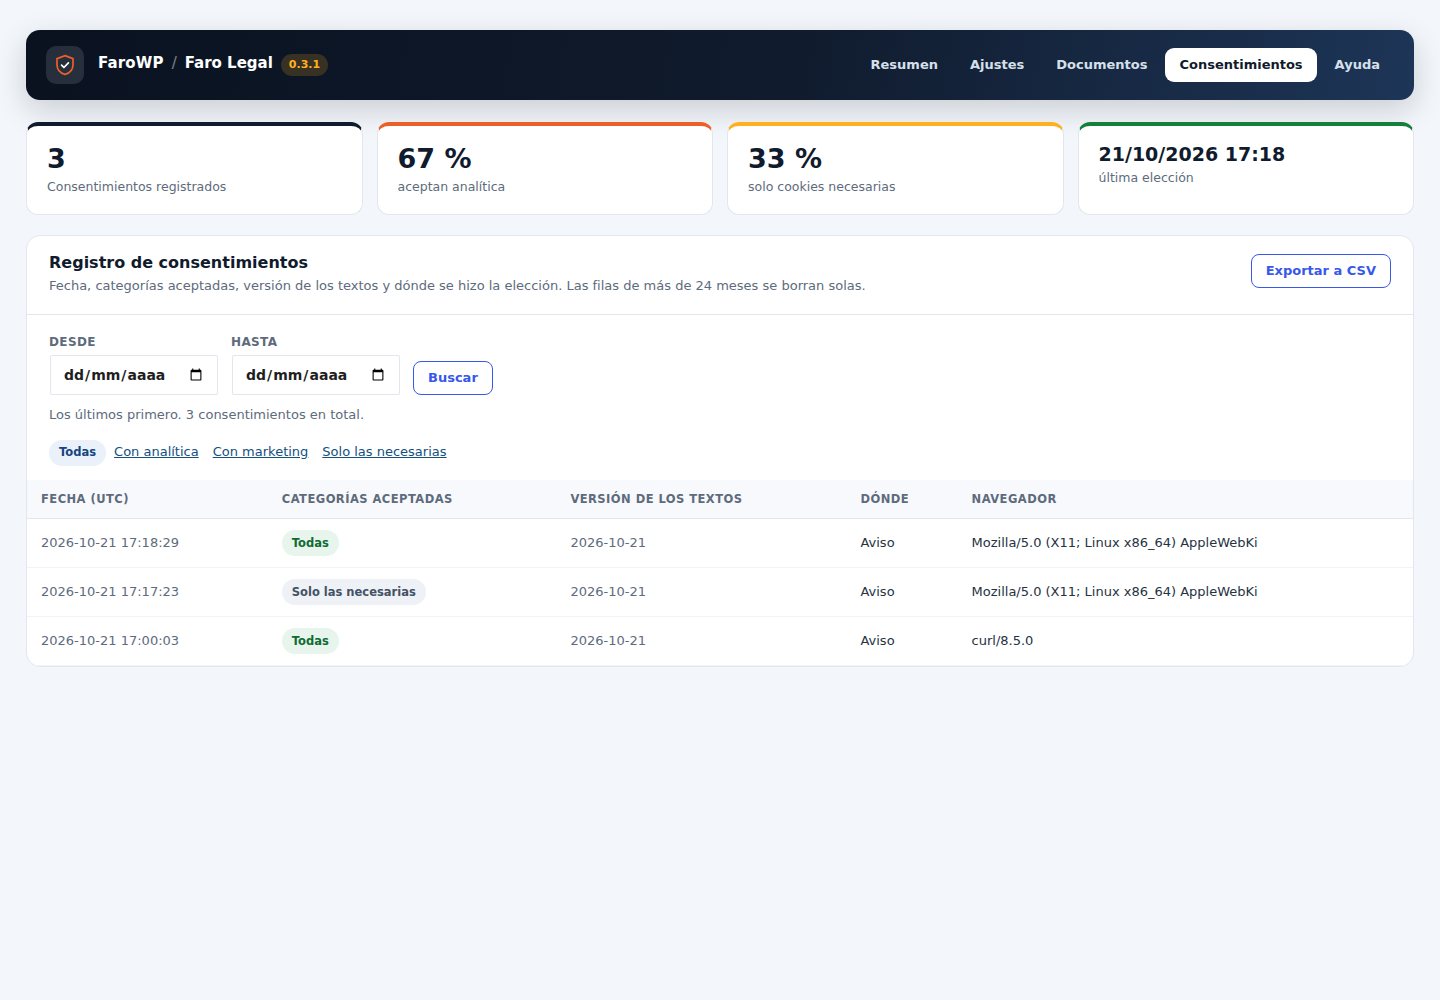Click the última elección date card
This screenshot has width=1440, height=1000.
pyautogui.click(x=1246, y=168)
